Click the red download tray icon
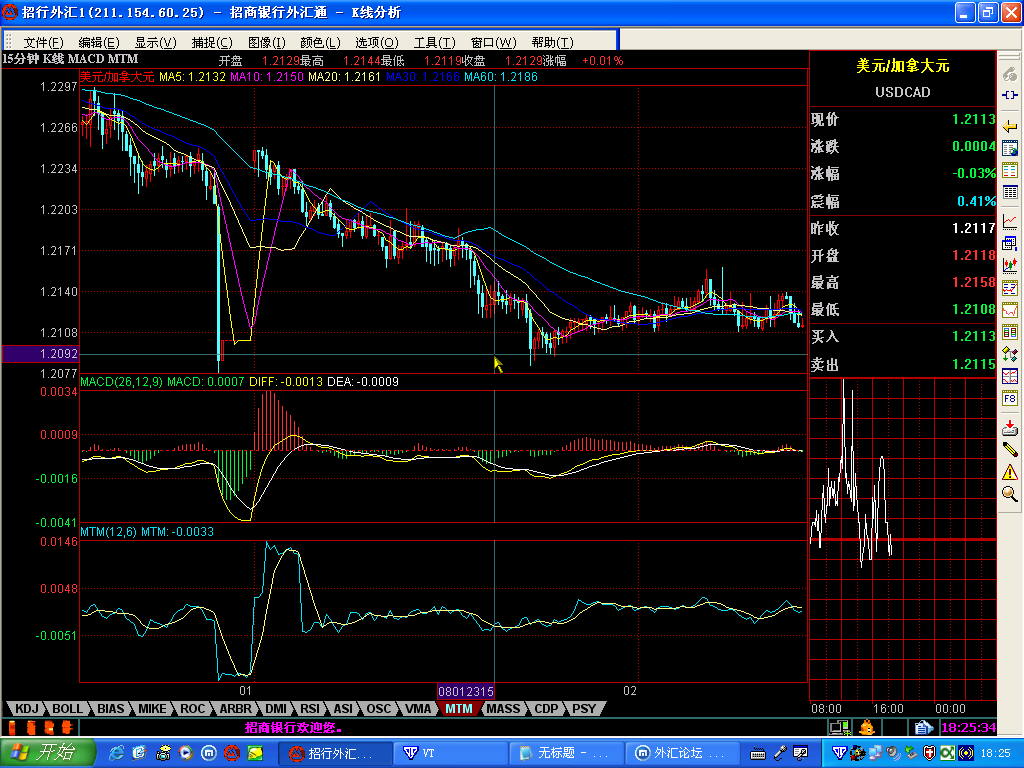The height and width of the screenshot is (768, 1024). coord(1010,428)
